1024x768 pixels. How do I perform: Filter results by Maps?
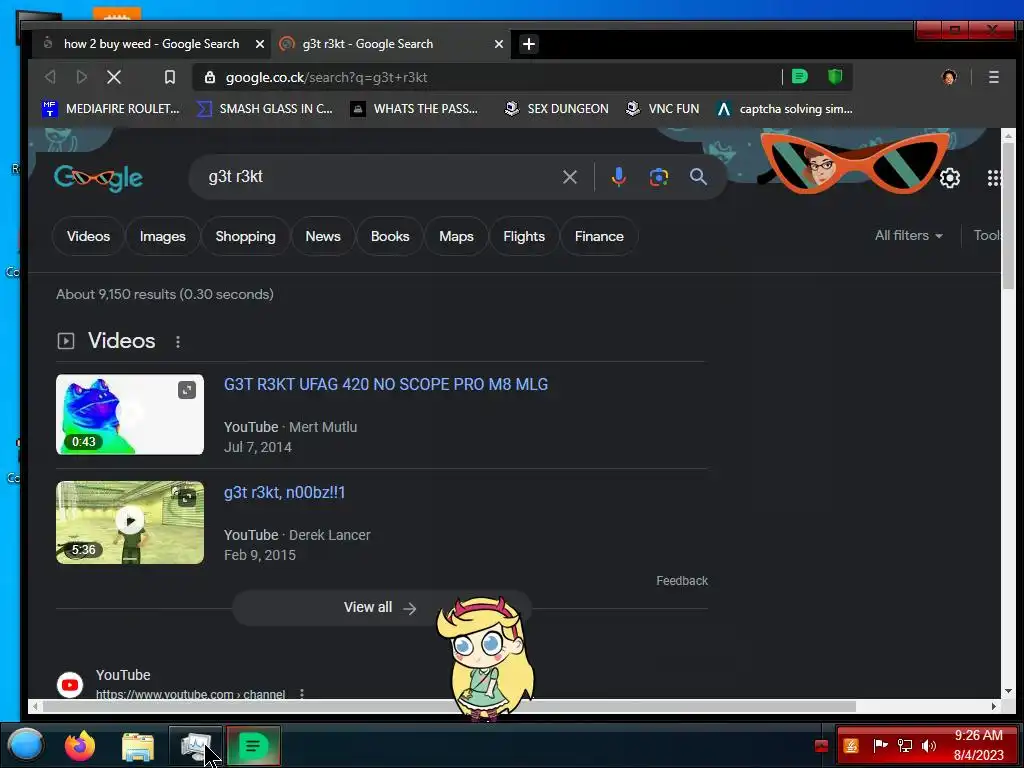456,236
